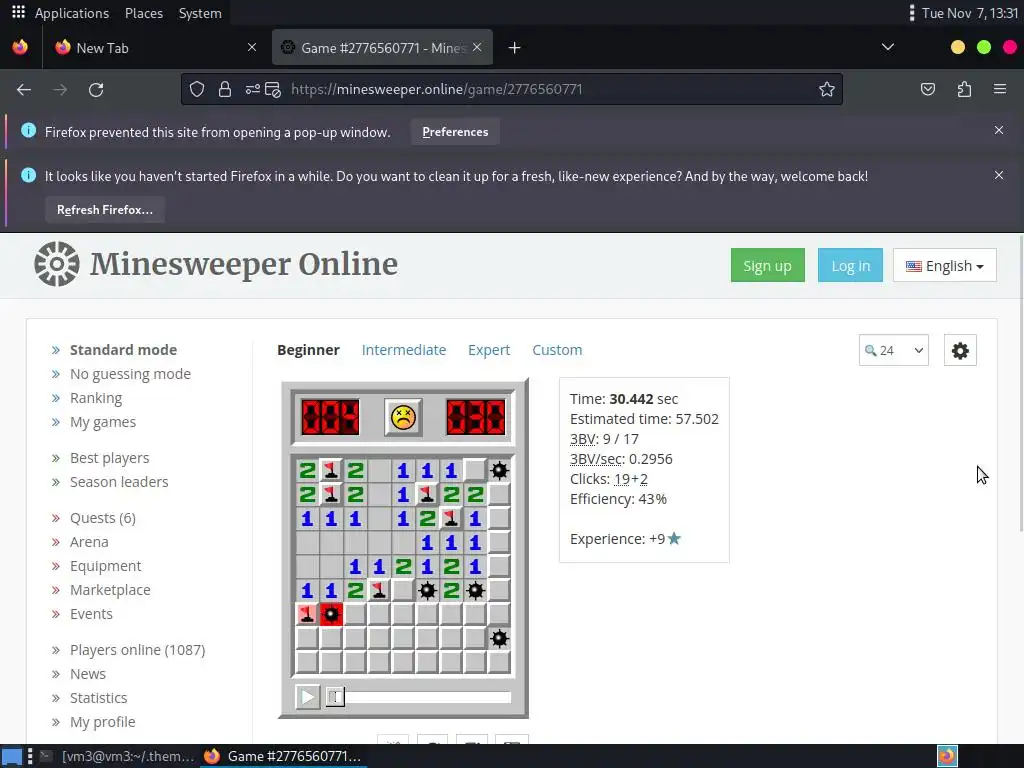Bookmark this page with star icon
1024x768 pixels.
pyautogui.click(x=827, y=89)
